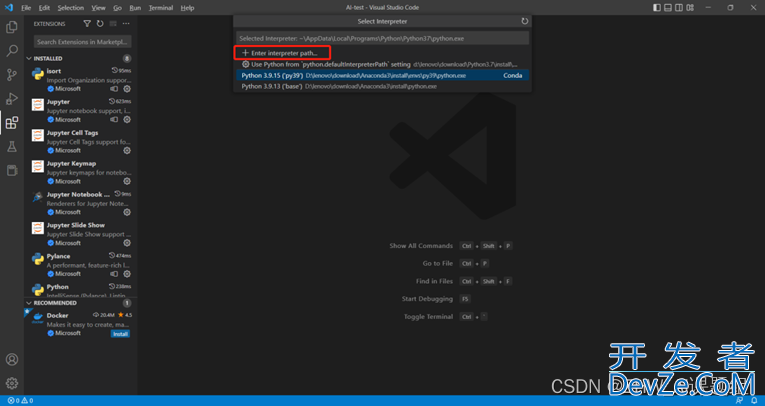Screen dimensions: 765x406
Task: Open the Jupyter Cell Tags manage gear
Action: (127, 150)
